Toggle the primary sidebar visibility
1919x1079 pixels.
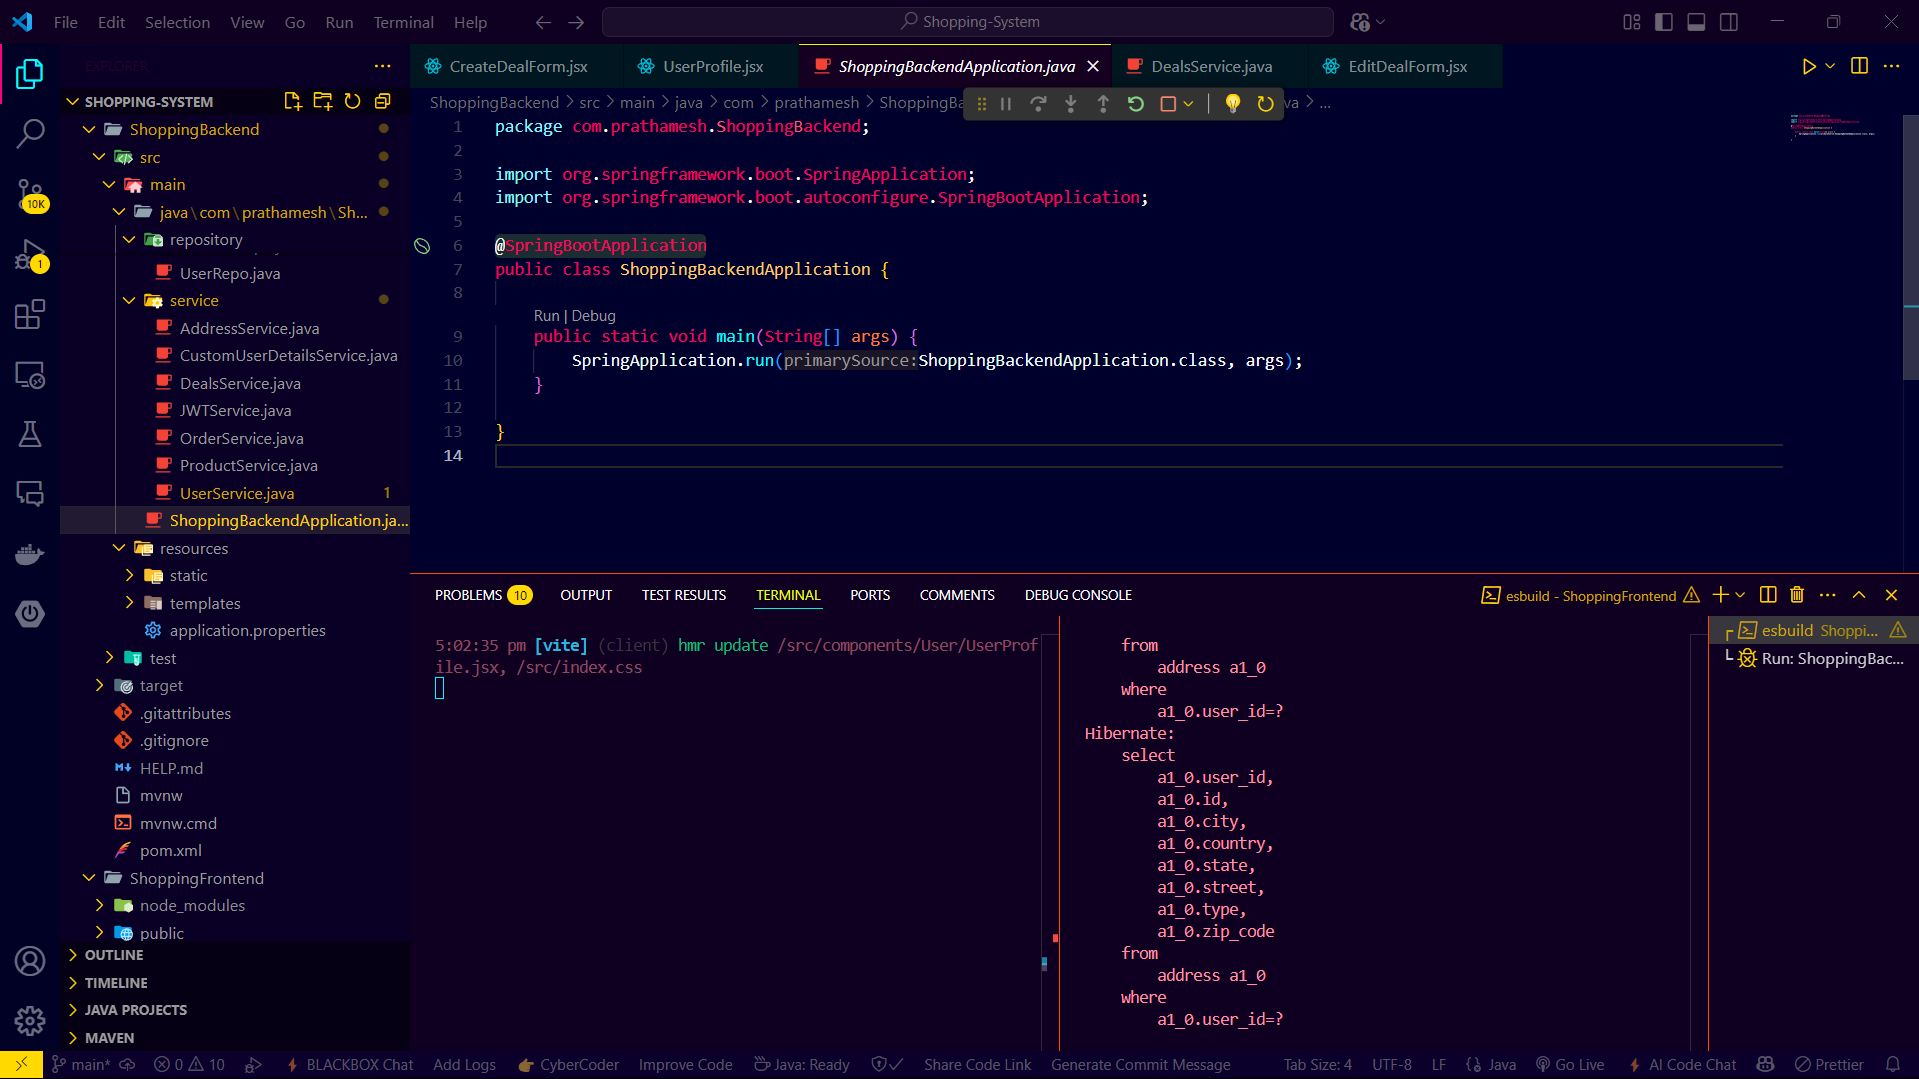pos(1663,21)
